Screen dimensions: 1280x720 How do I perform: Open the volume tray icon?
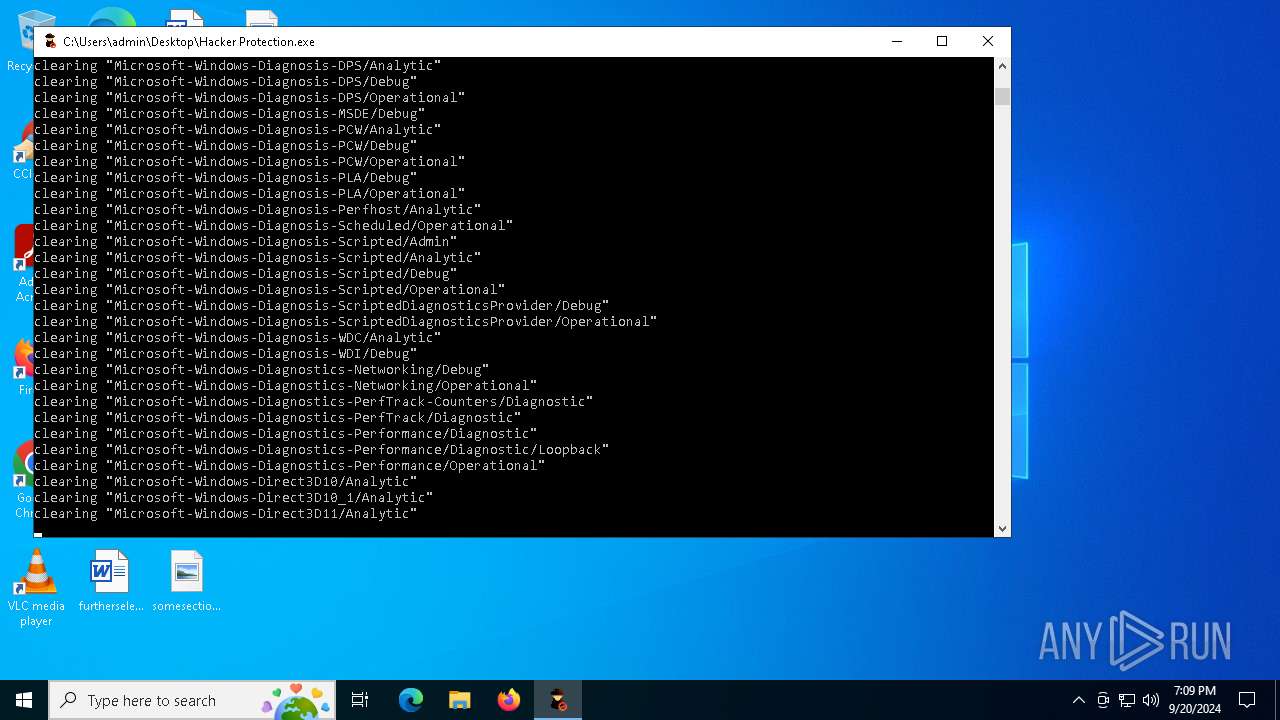1150,700
